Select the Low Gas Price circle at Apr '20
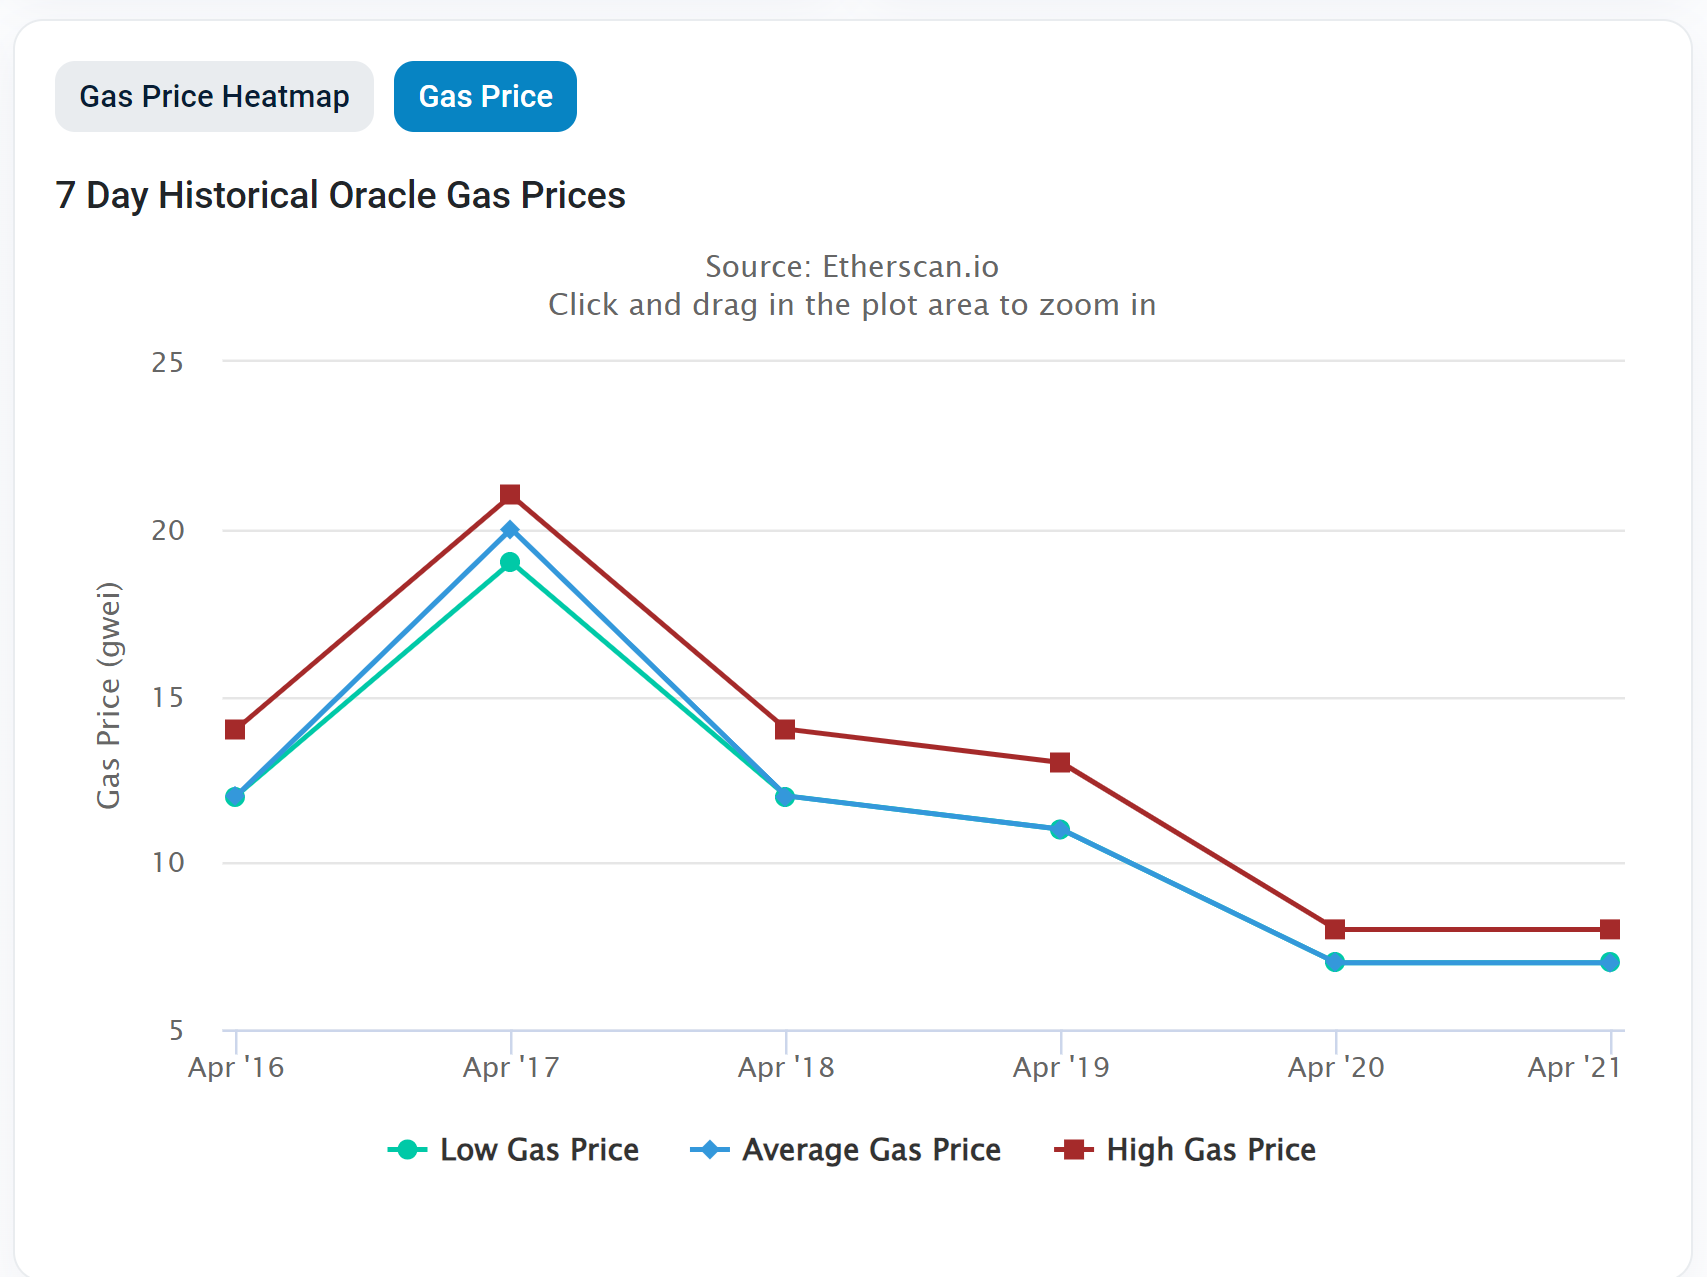The height and width of the screenshot is (1277, 1707). coord(1335,962)
